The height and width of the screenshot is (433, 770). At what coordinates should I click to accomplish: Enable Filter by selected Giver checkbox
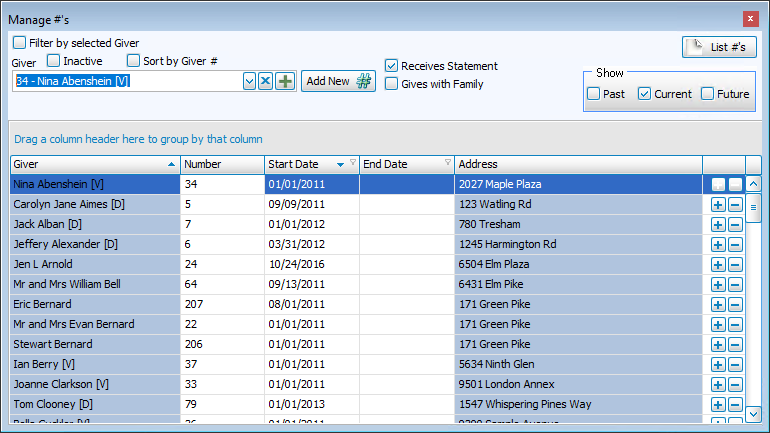(20, 43)
